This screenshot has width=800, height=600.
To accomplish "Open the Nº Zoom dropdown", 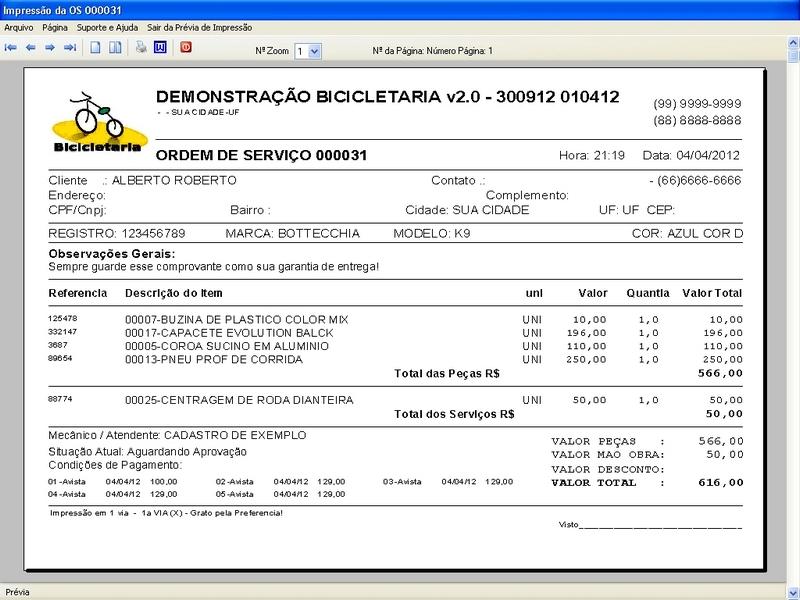I will [x=313, y=49].
